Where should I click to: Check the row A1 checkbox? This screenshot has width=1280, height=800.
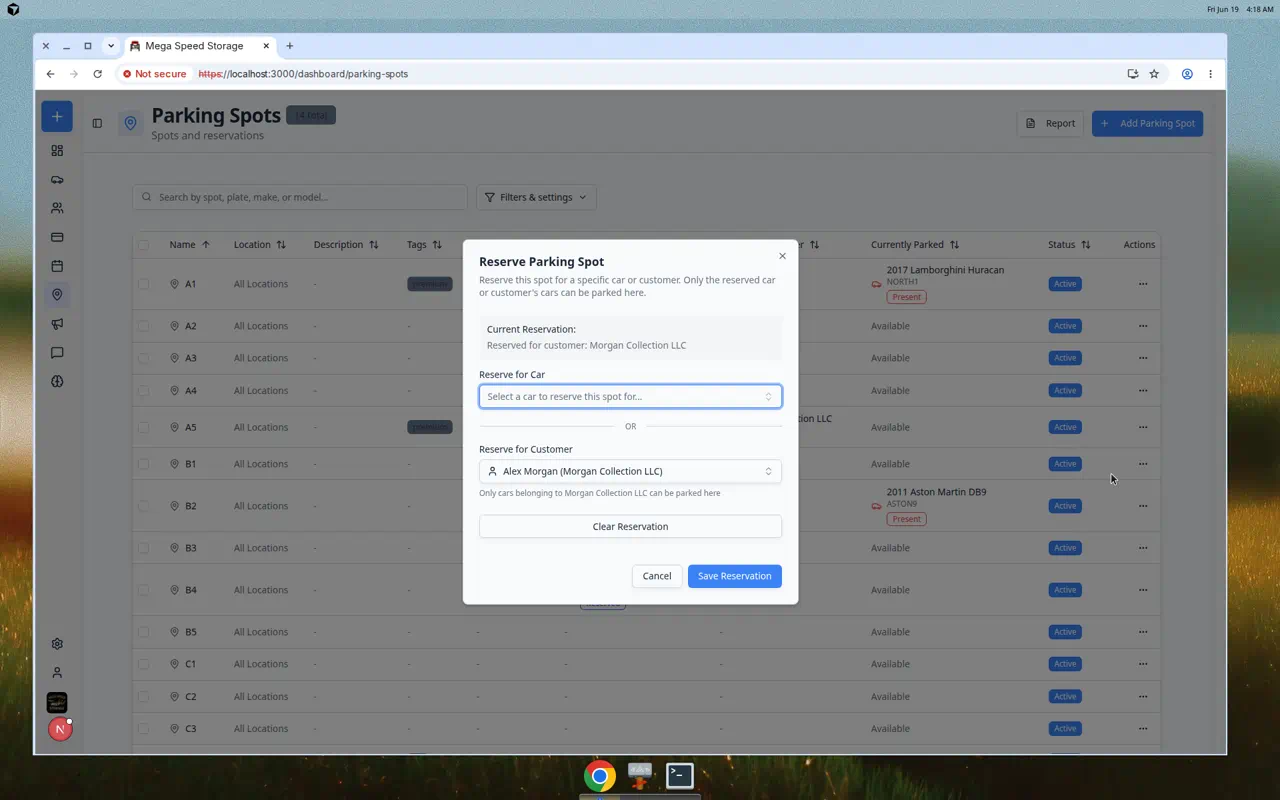point(143,284)
